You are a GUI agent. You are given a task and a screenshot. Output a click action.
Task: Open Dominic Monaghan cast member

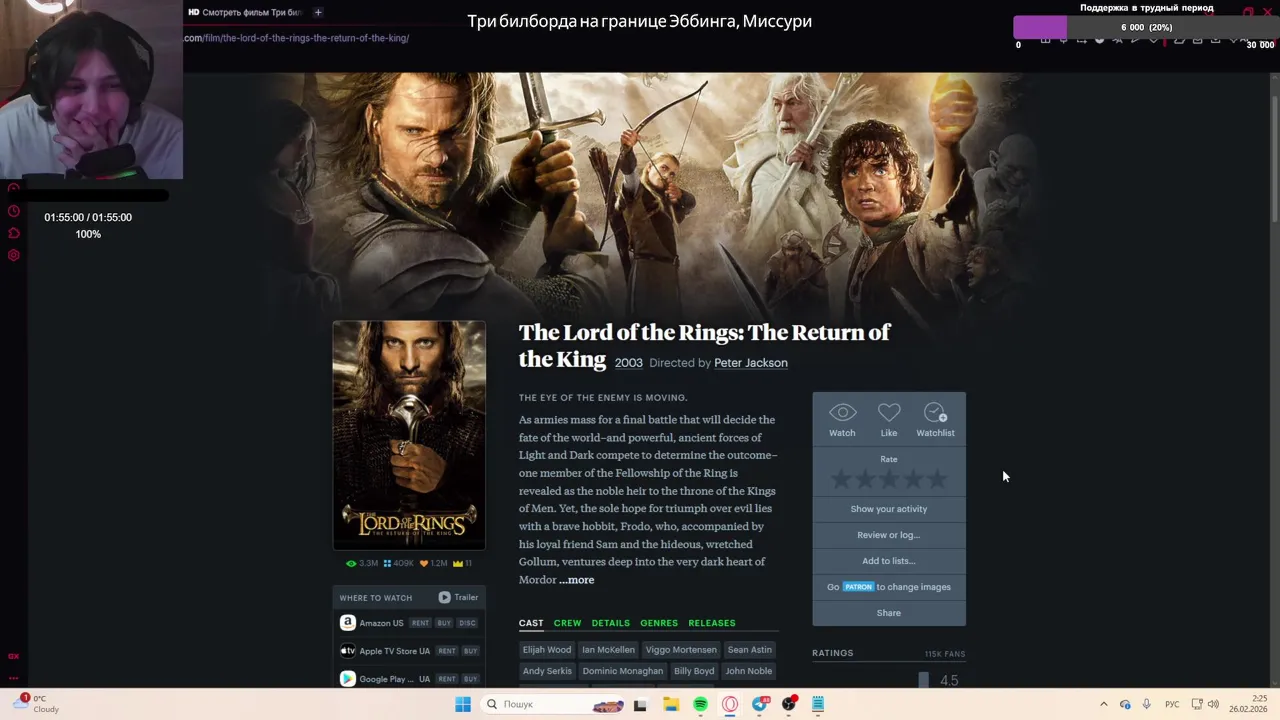(x=622, y=672)
